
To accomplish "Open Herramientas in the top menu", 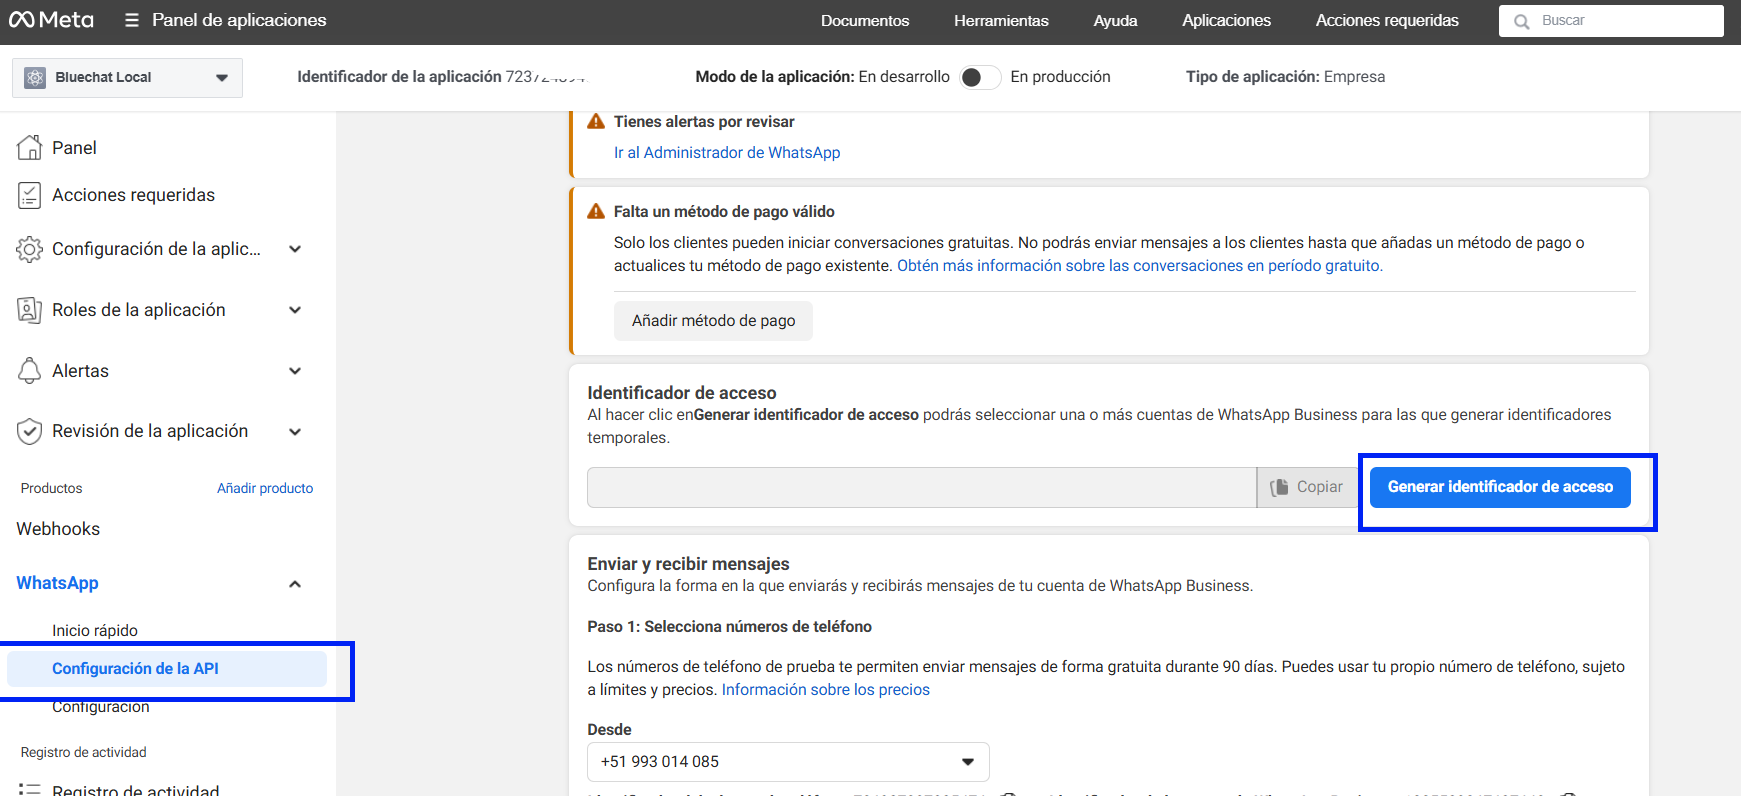I will tap(1001, 20).
